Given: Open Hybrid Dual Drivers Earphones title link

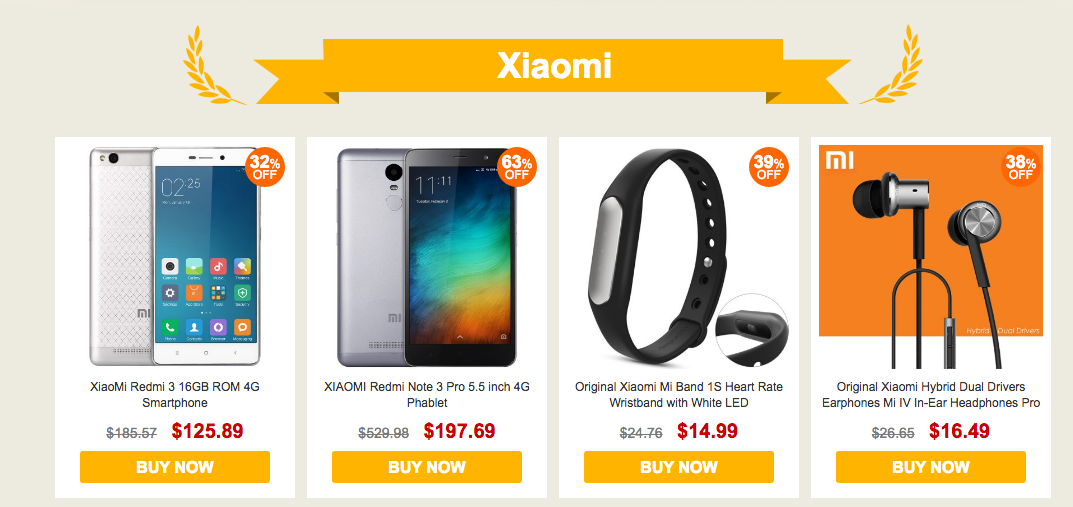Looking at the screenshot, I should pos(931,395).
